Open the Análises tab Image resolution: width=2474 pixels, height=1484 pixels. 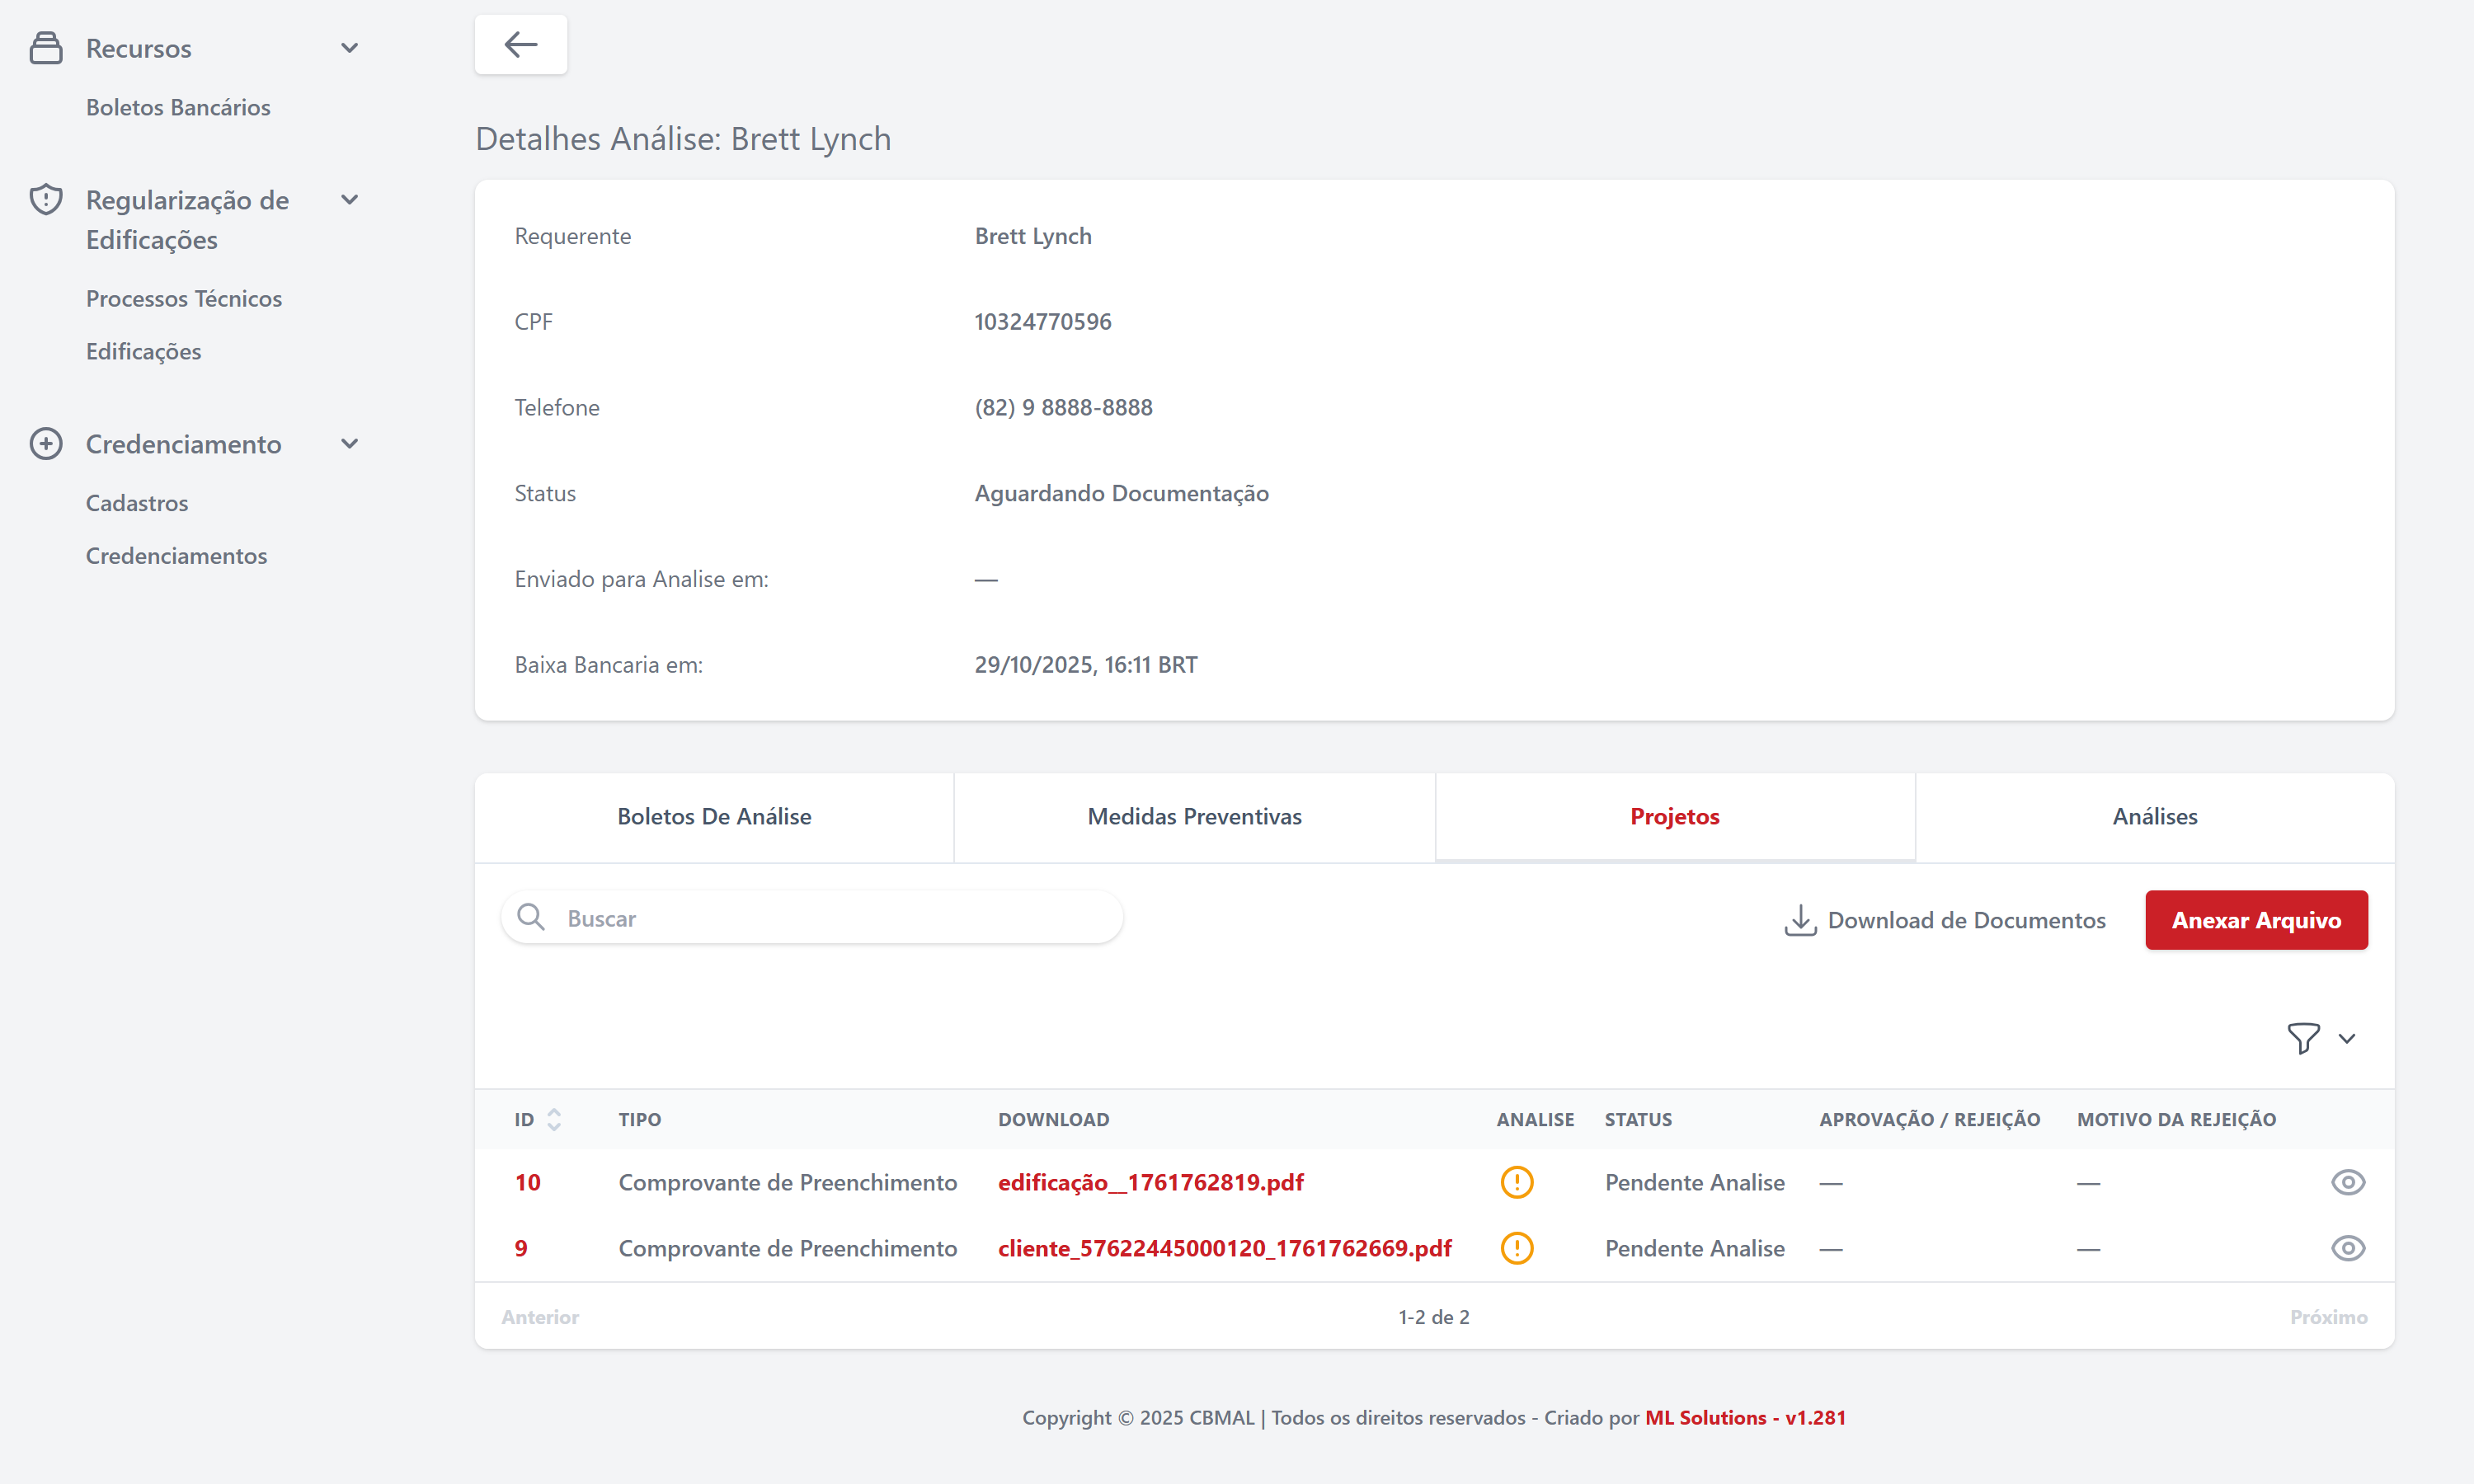tap(2154, 816)
